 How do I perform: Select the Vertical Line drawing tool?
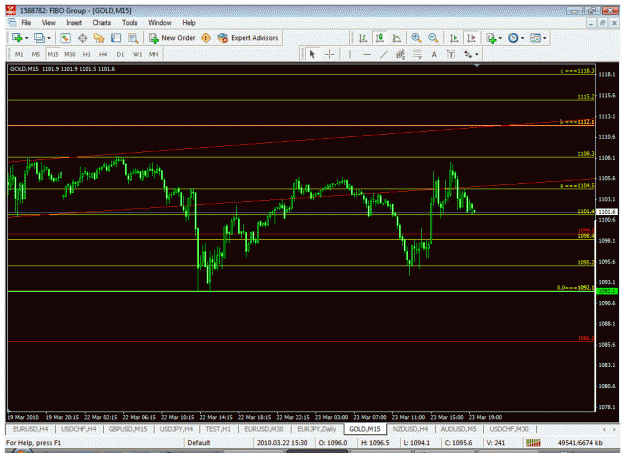pos(350,54)
